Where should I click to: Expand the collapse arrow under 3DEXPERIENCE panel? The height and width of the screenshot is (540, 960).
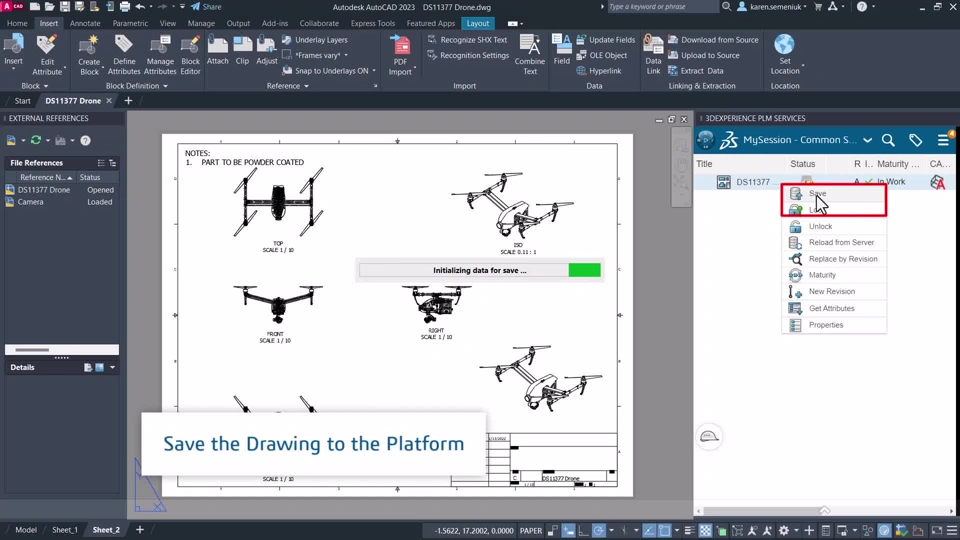[825, 510]
